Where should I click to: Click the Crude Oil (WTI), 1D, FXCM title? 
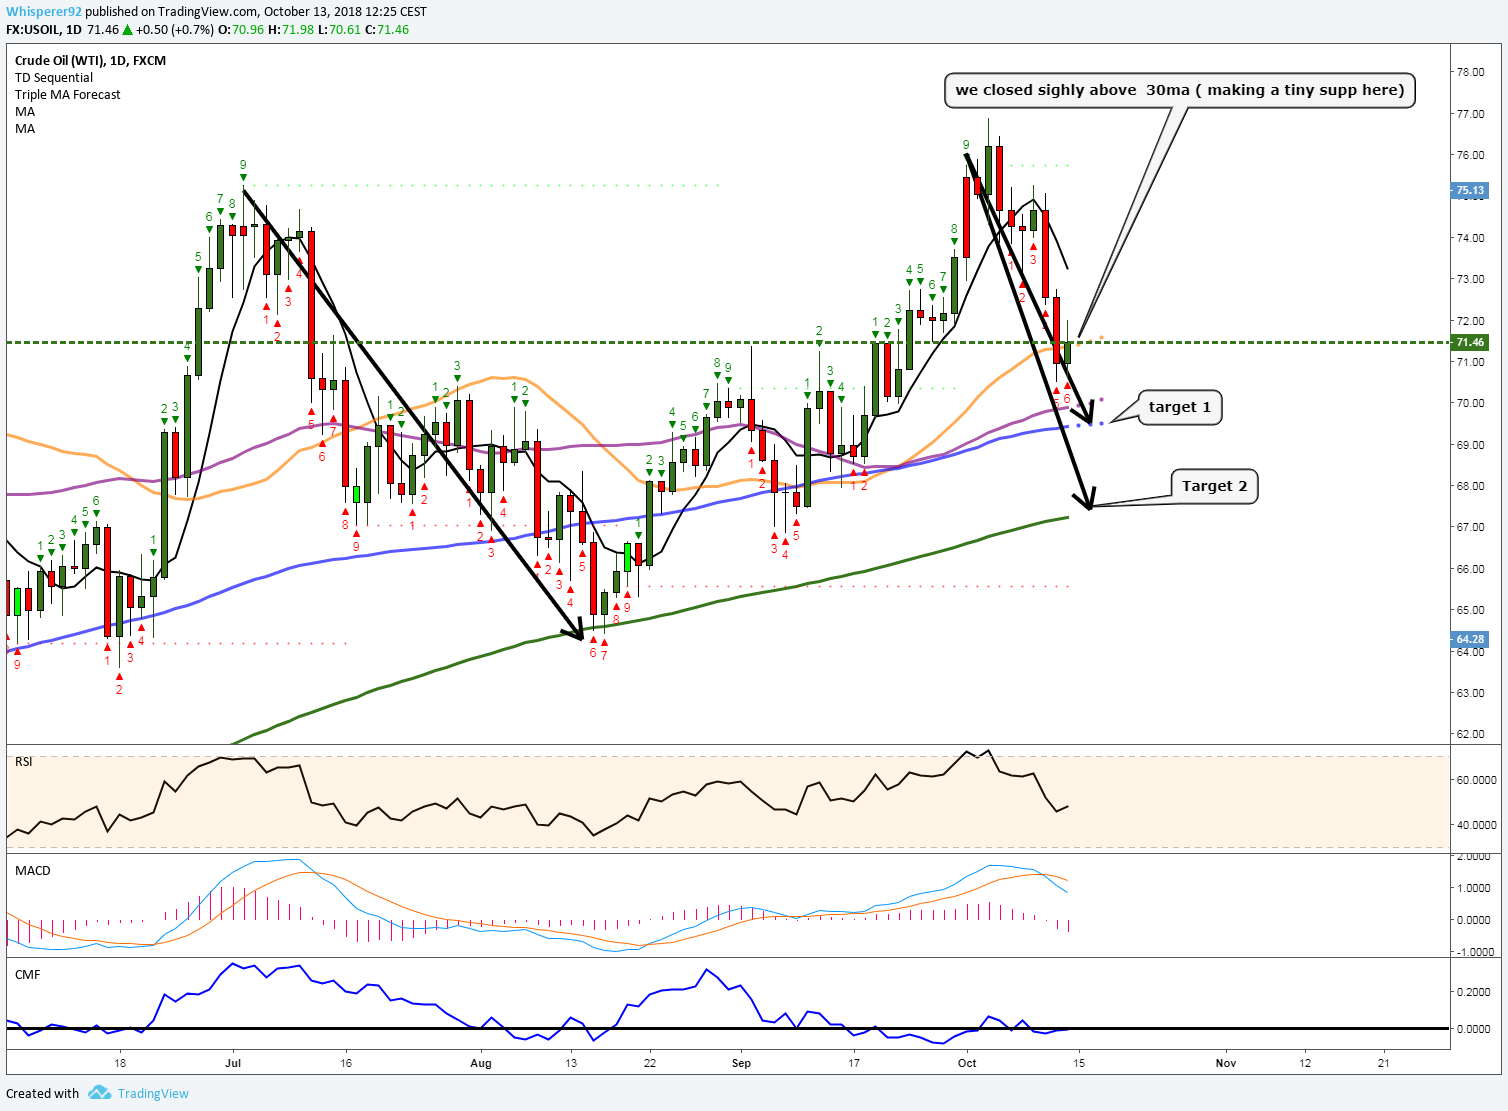pyautogui.click(x=90, y=60)
